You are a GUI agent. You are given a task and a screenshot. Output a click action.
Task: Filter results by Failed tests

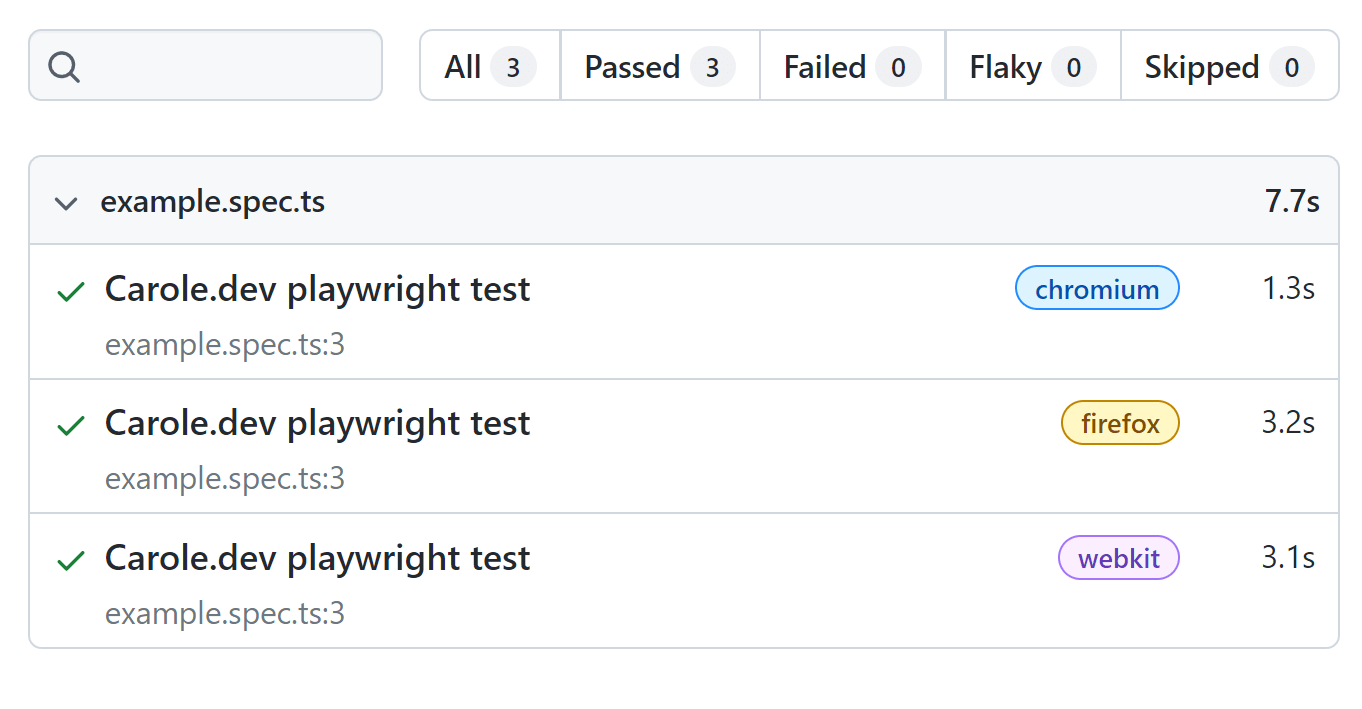851,67
